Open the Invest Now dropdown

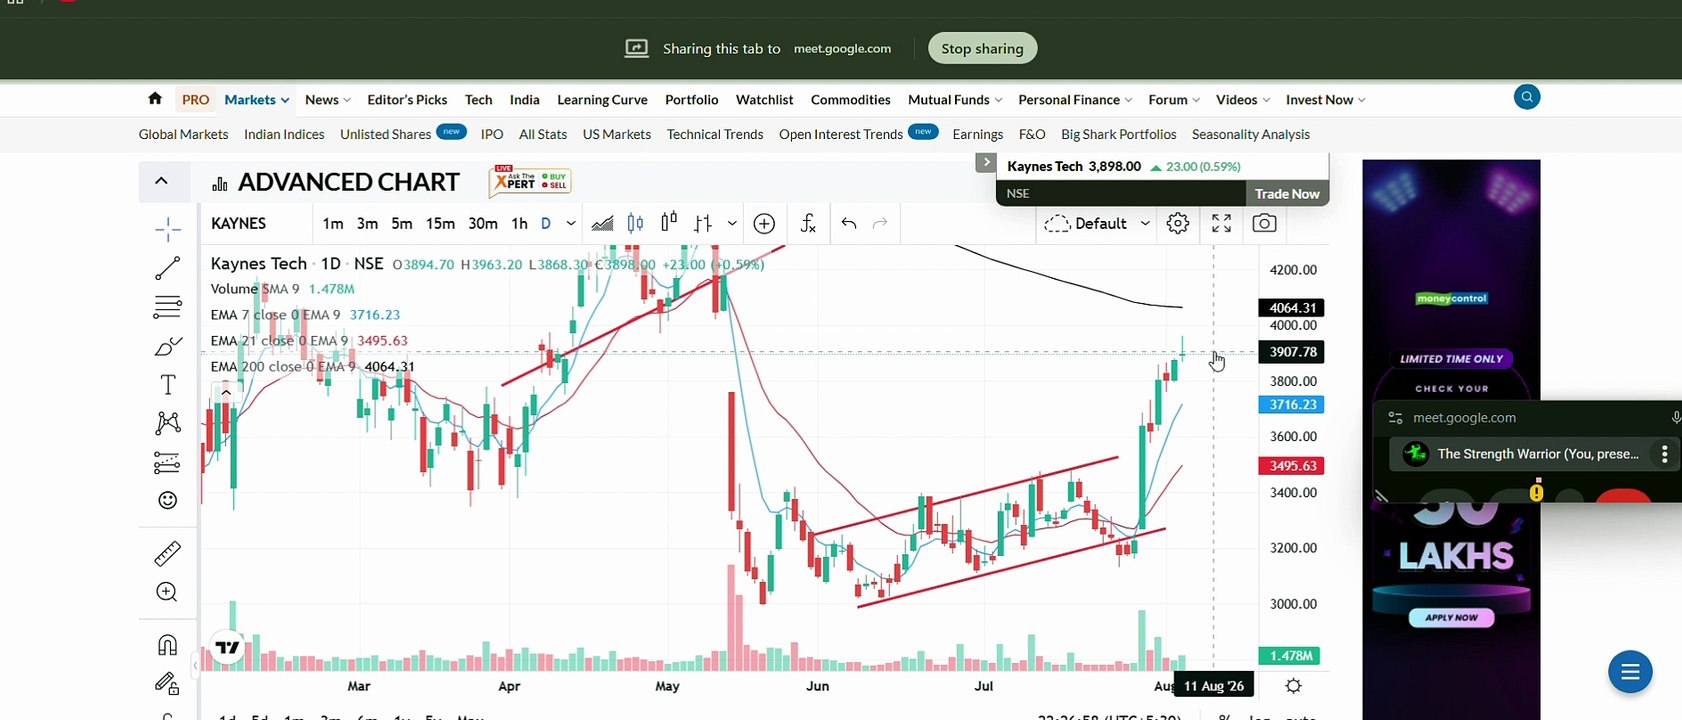tap(1325, 99)
